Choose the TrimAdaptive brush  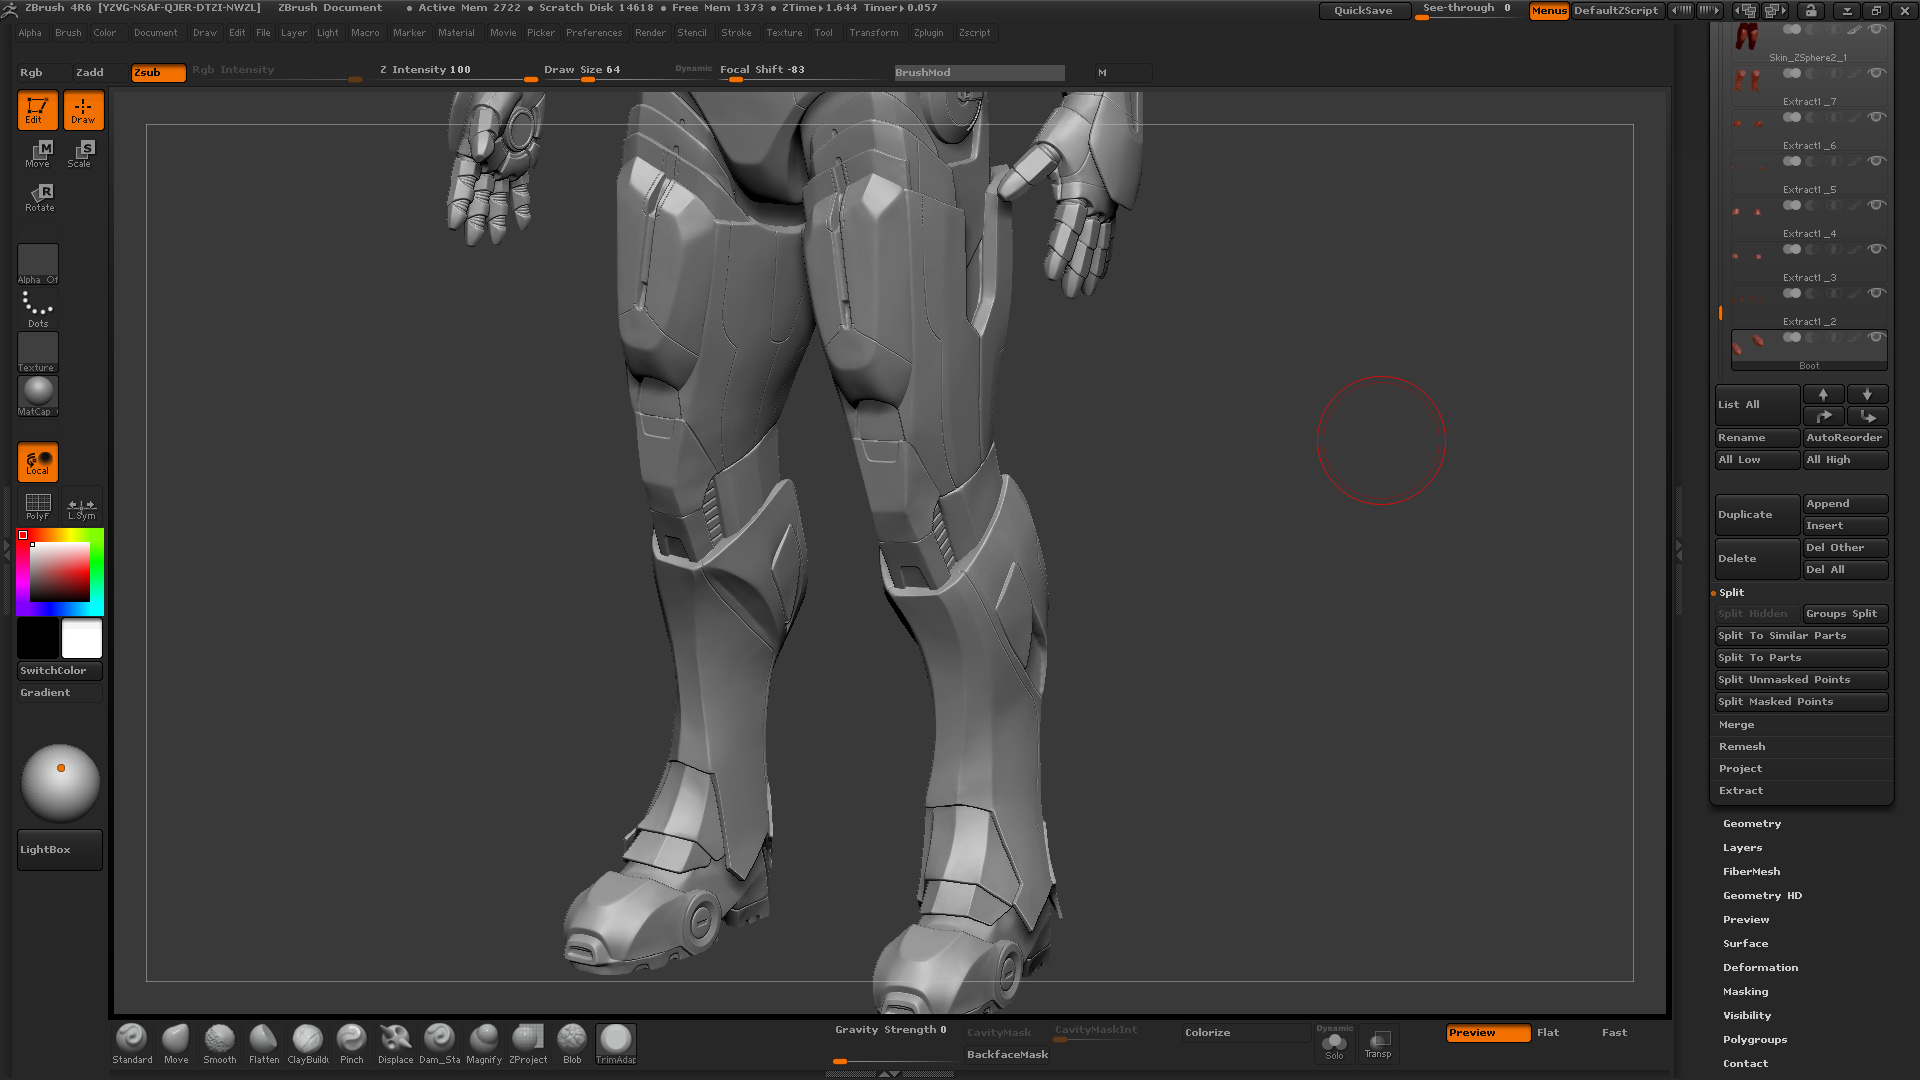[x=616, y=1044]
